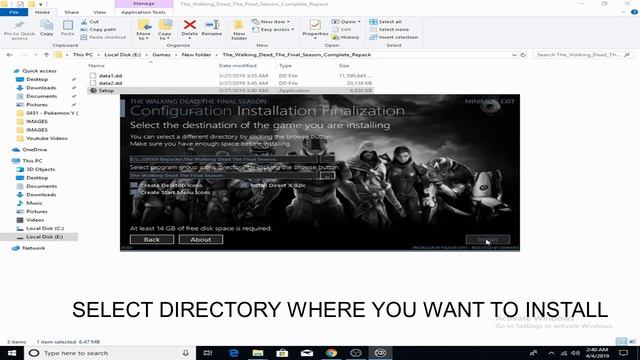640x360 pixels.
Task: Open the address bar history dropdown
Action: click(x=514, y=55)
